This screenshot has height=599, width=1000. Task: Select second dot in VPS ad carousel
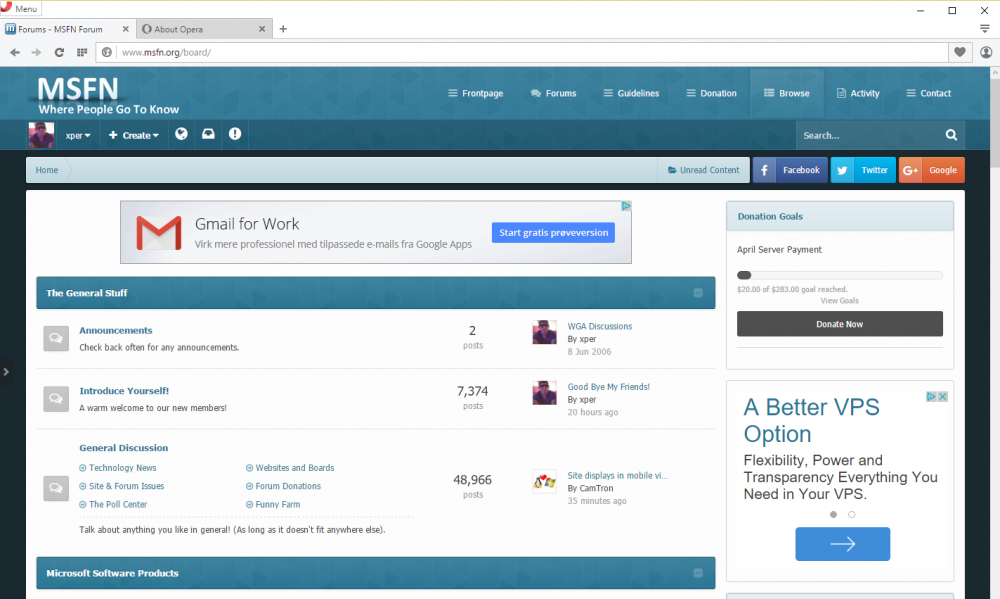(x=852, y=514)
